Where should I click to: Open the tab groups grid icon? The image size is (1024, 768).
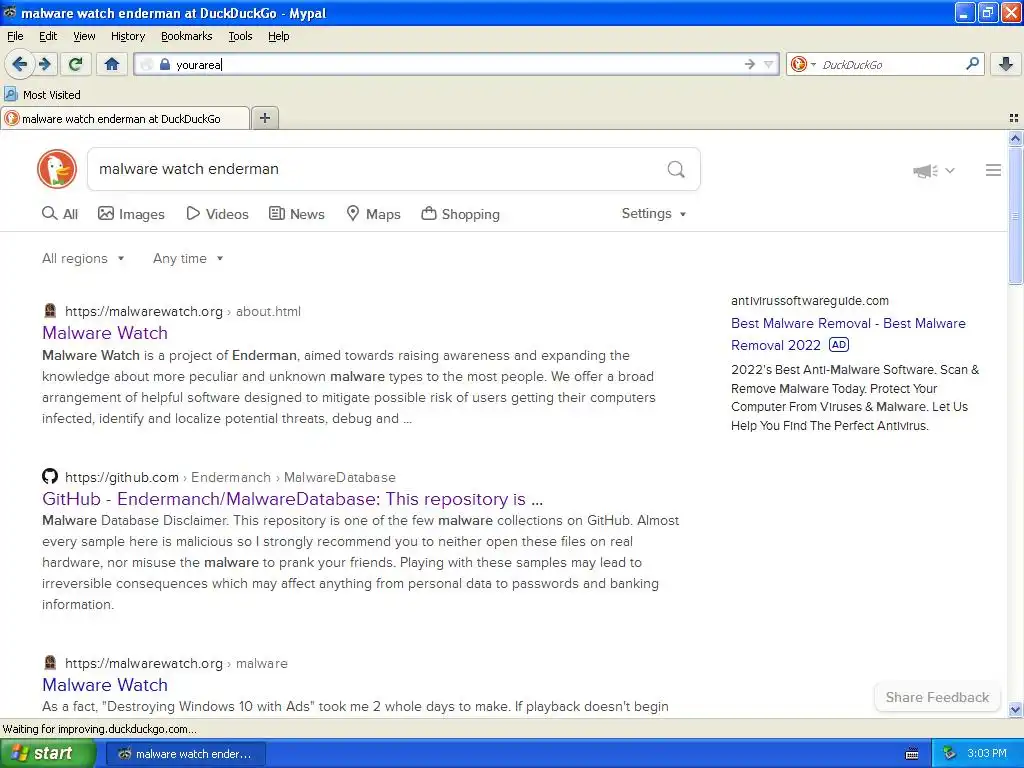1014,118
